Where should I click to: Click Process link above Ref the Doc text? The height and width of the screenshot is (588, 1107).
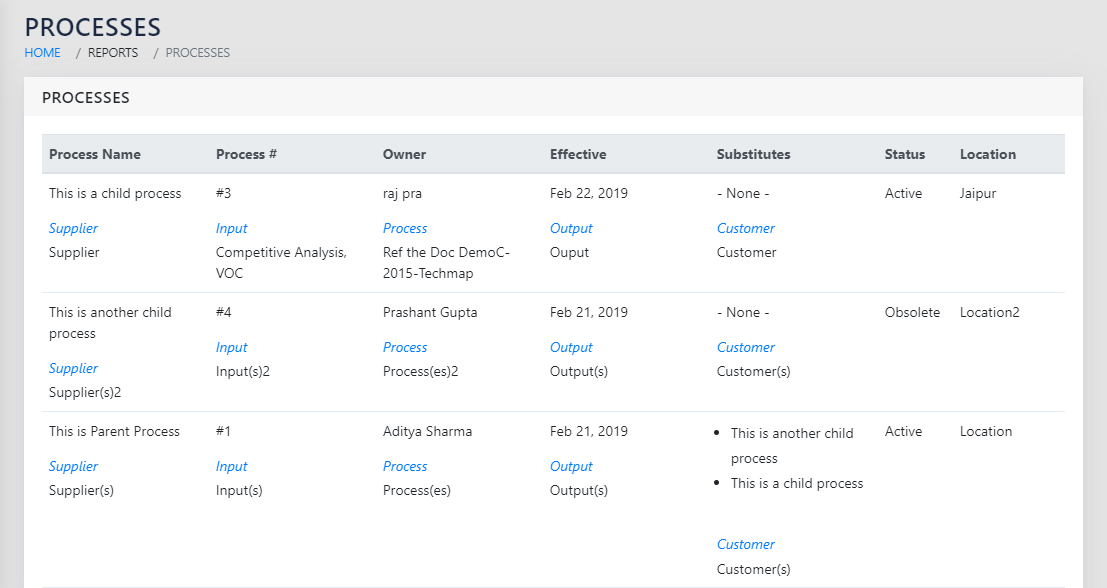pyautogui.click(x=405, y=228)
